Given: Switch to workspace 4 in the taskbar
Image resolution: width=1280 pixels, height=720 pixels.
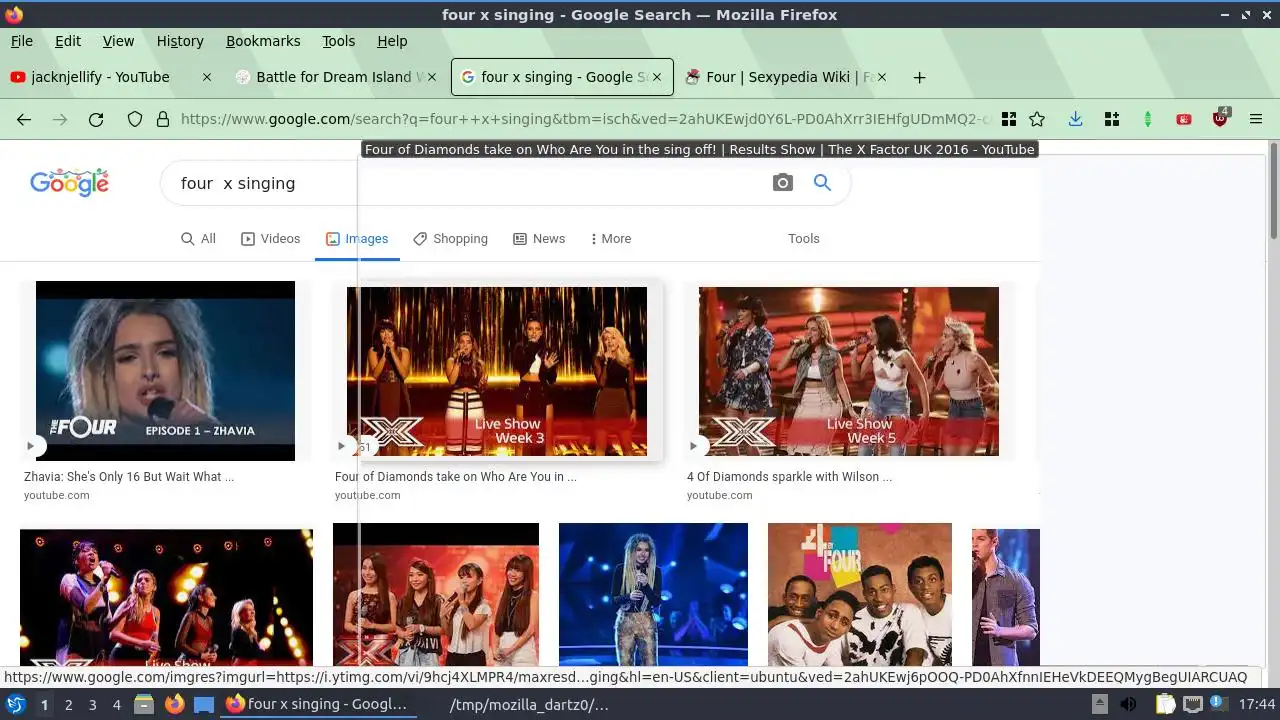Looking at the screenshot, I should (x=116, y=705).
